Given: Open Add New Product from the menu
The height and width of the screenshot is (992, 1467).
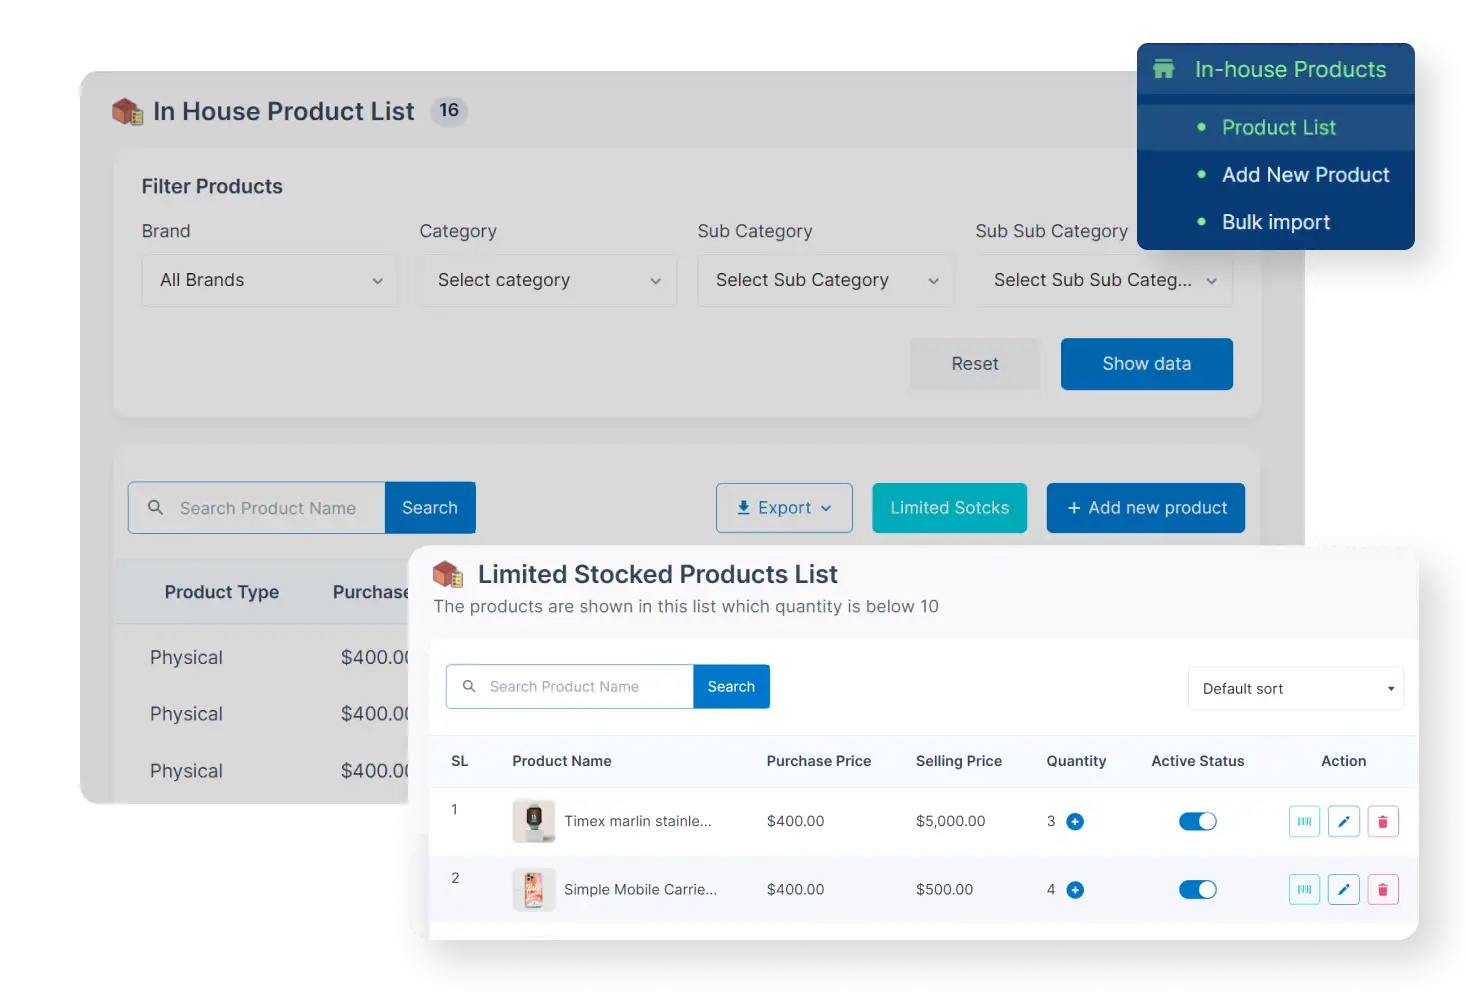Looking at the screenshot, I should (1304, 175).
